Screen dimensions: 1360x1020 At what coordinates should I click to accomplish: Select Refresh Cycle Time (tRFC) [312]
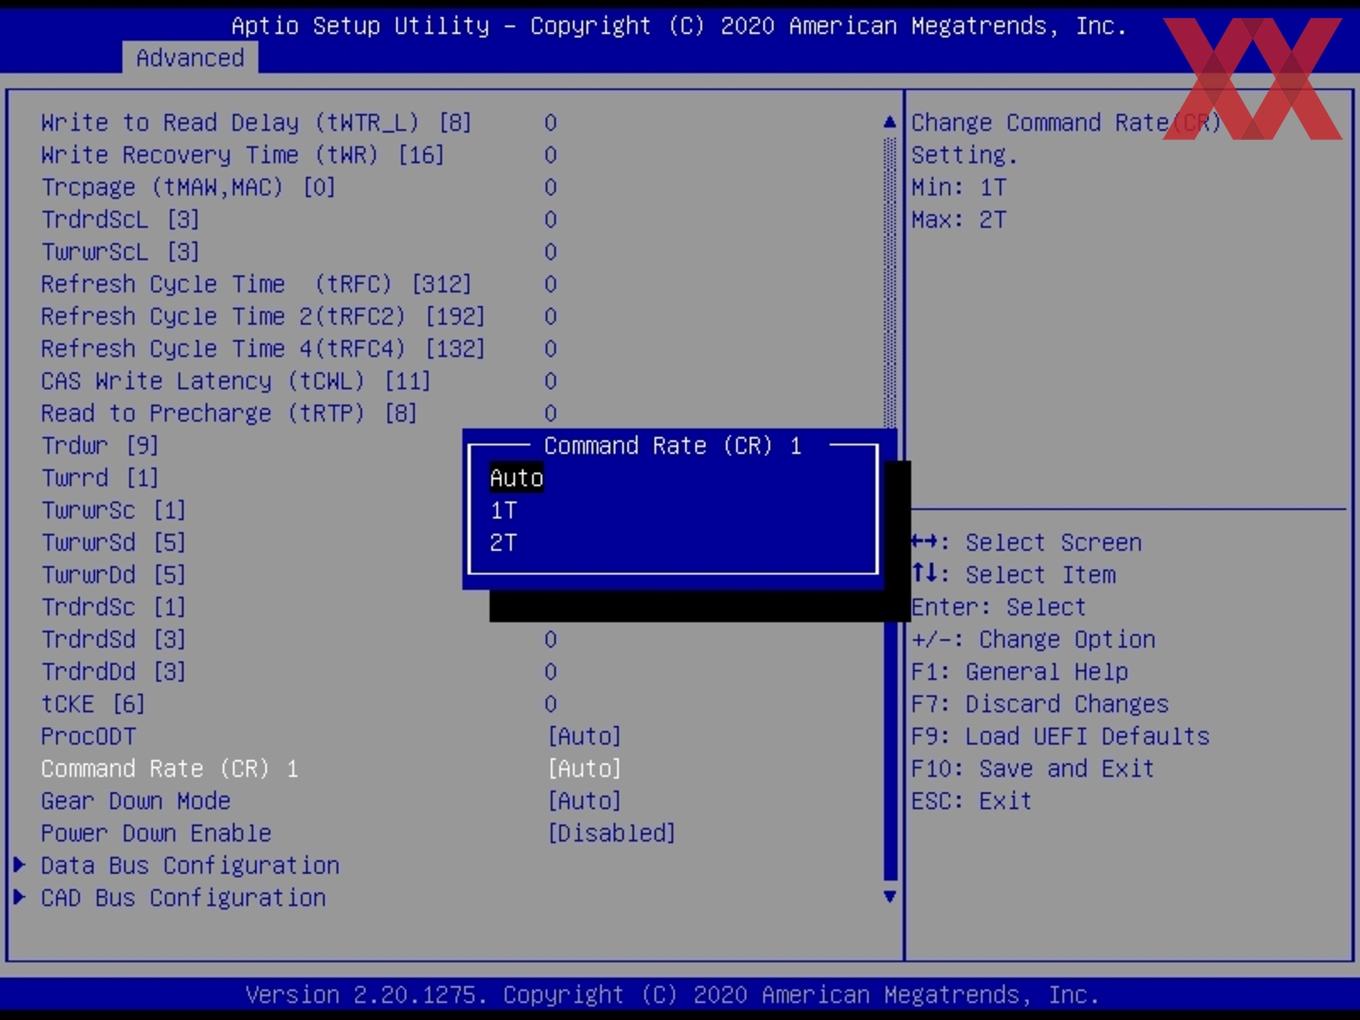tap(256, 284)
